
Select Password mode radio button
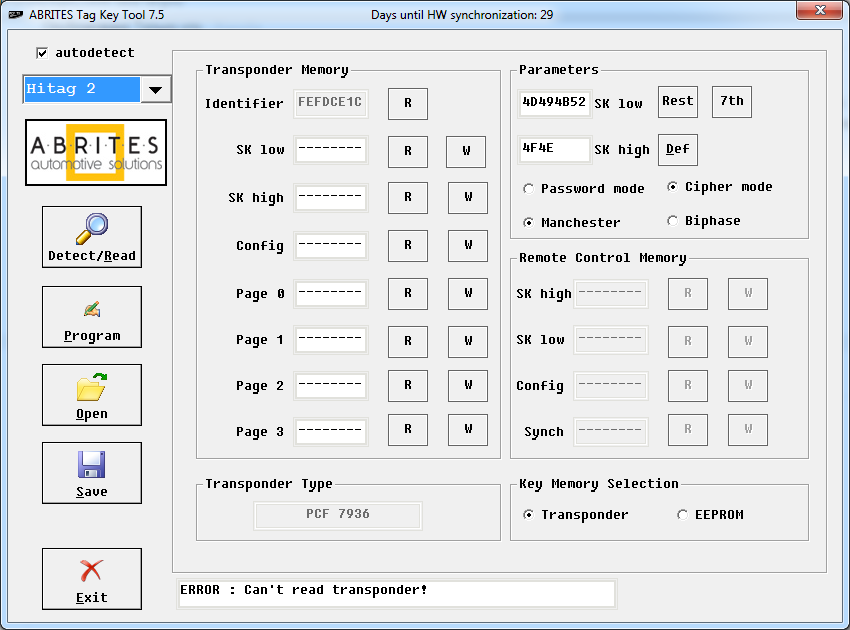528,189
